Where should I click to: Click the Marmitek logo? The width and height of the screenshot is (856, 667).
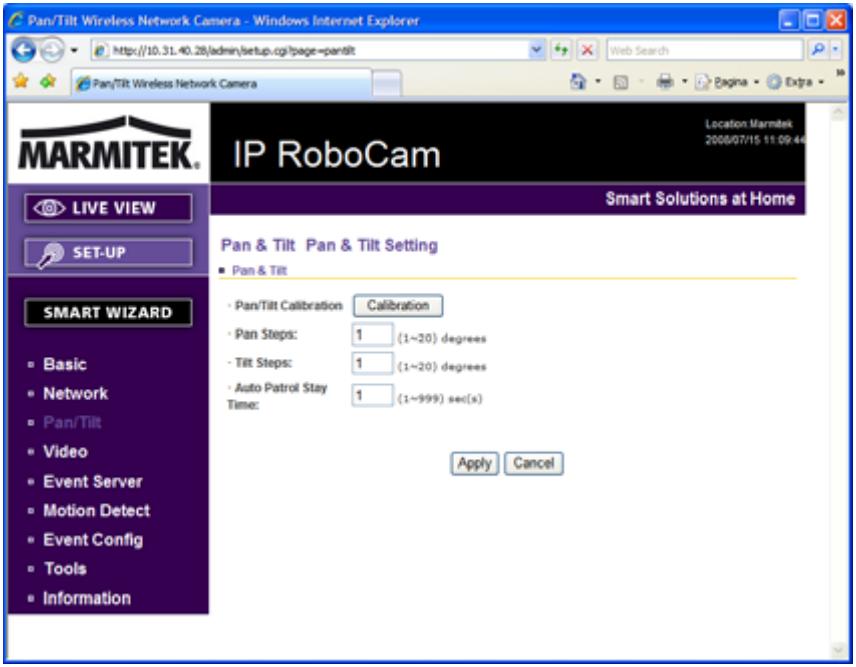click(109, 143)
